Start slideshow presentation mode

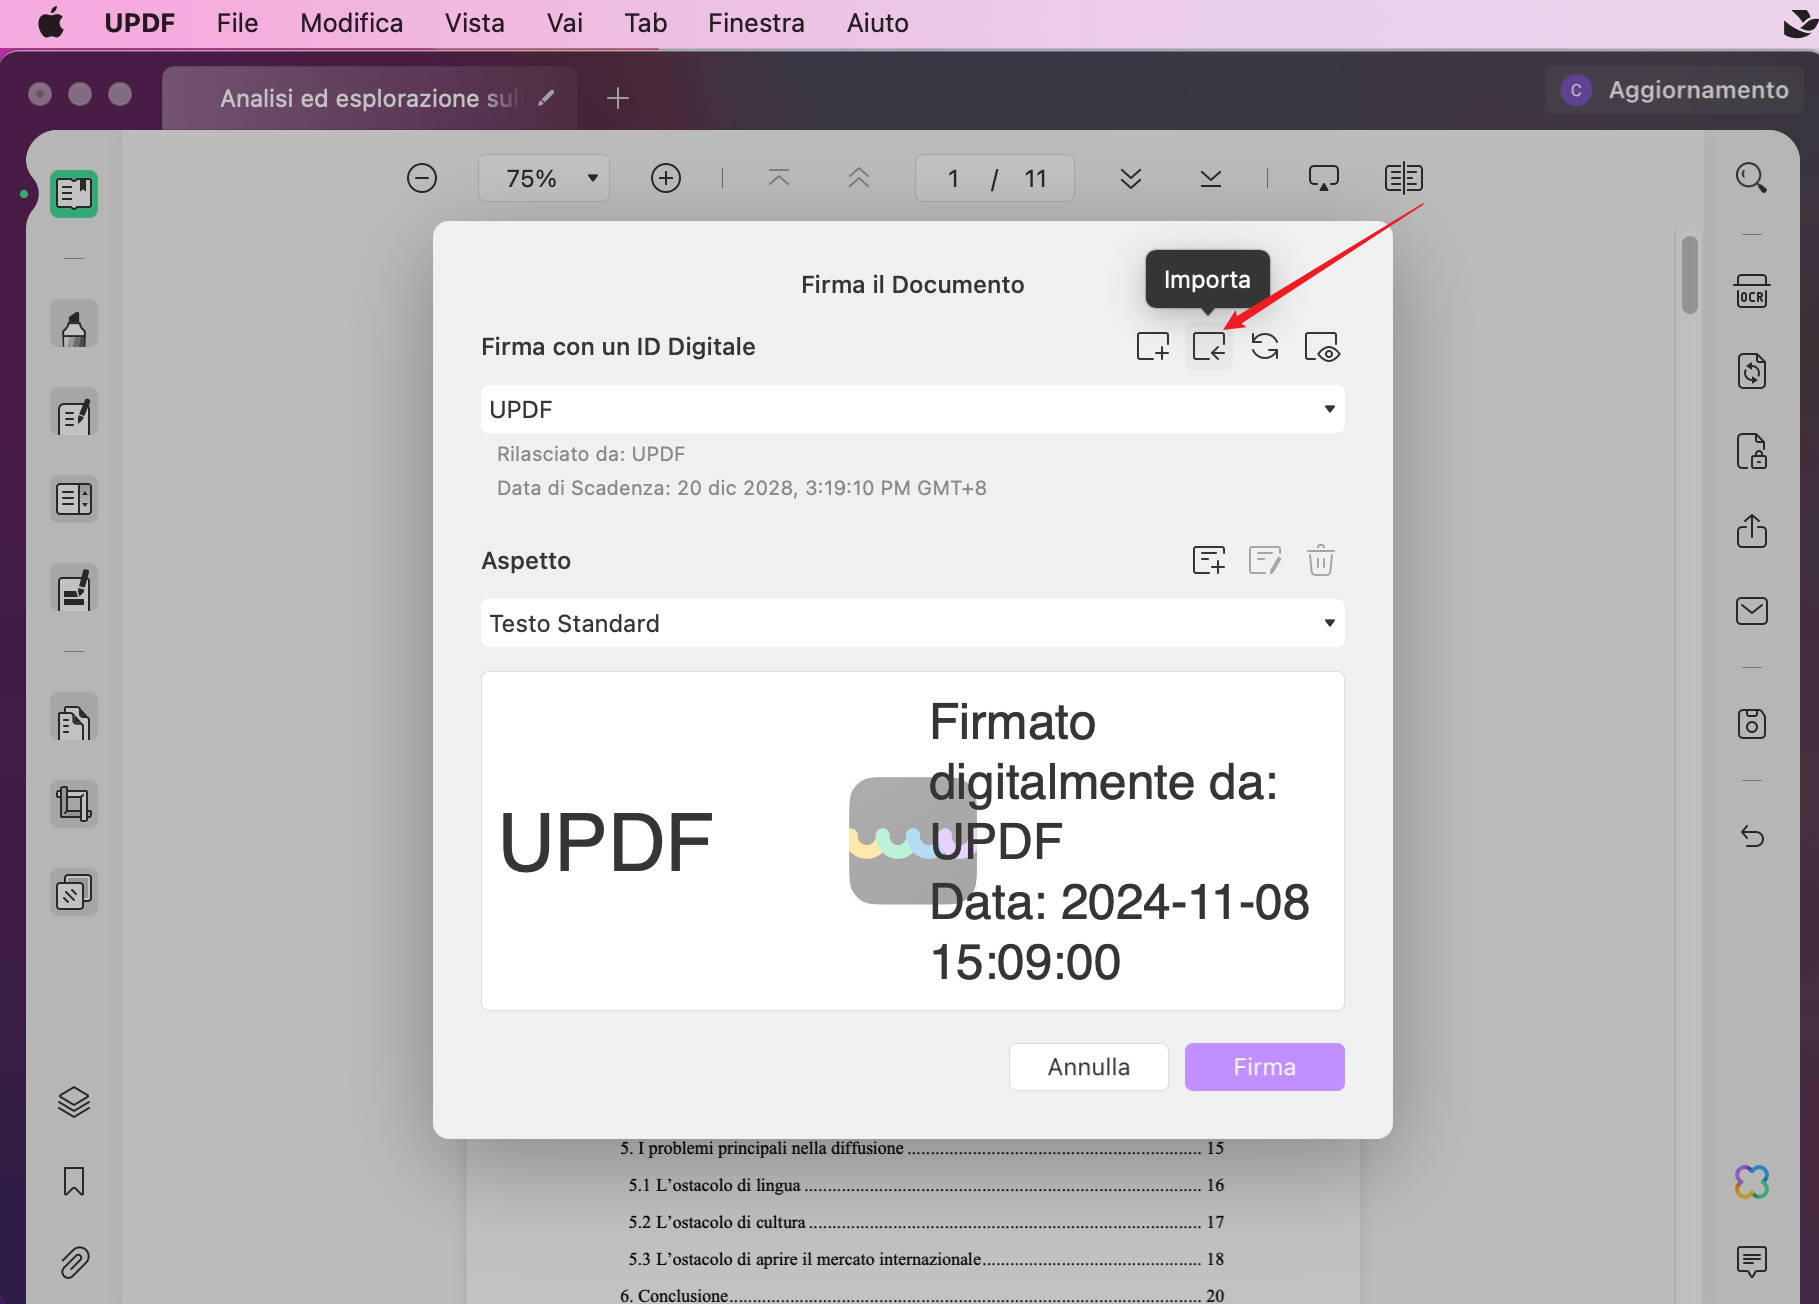1324,178
